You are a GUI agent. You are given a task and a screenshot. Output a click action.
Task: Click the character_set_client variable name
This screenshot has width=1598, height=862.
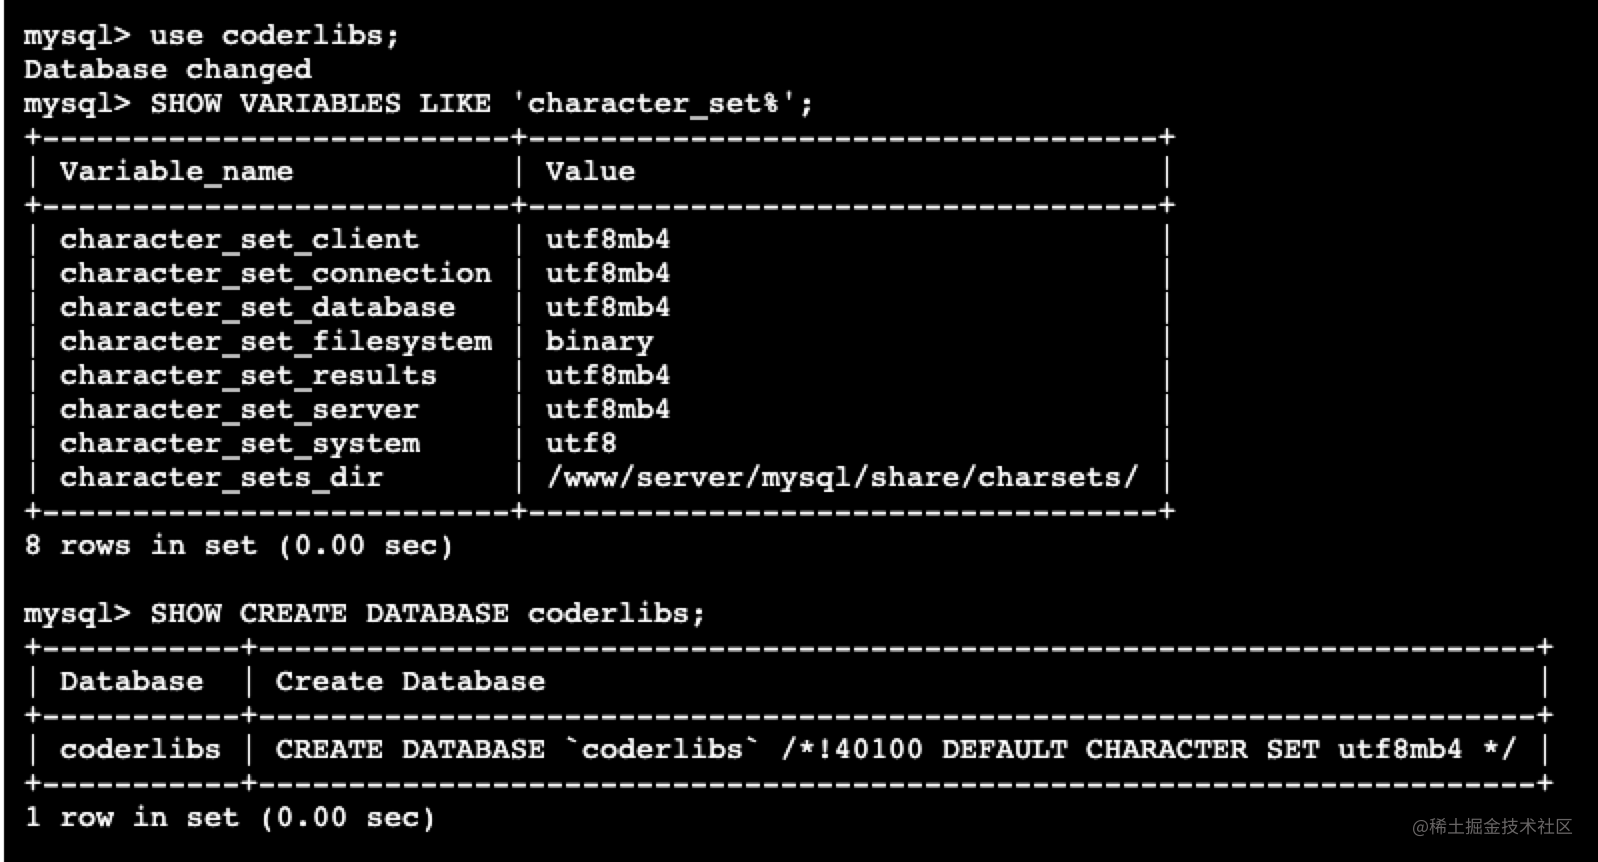[239, 240]
